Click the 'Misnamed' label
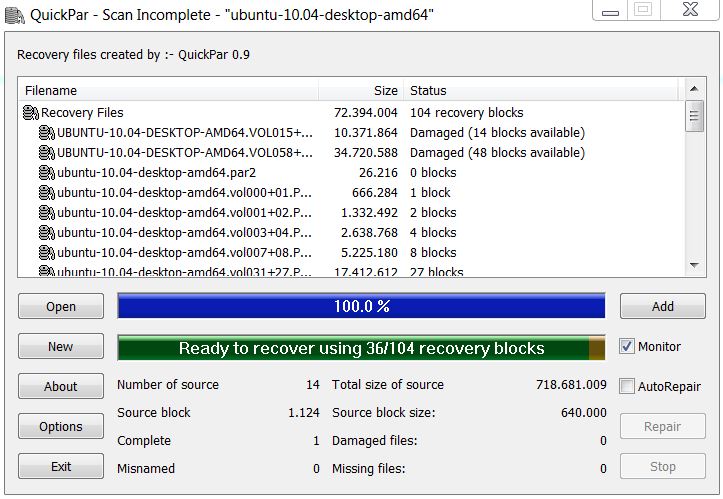This screenshot has width=723, height=499. [x=146, y=469]
